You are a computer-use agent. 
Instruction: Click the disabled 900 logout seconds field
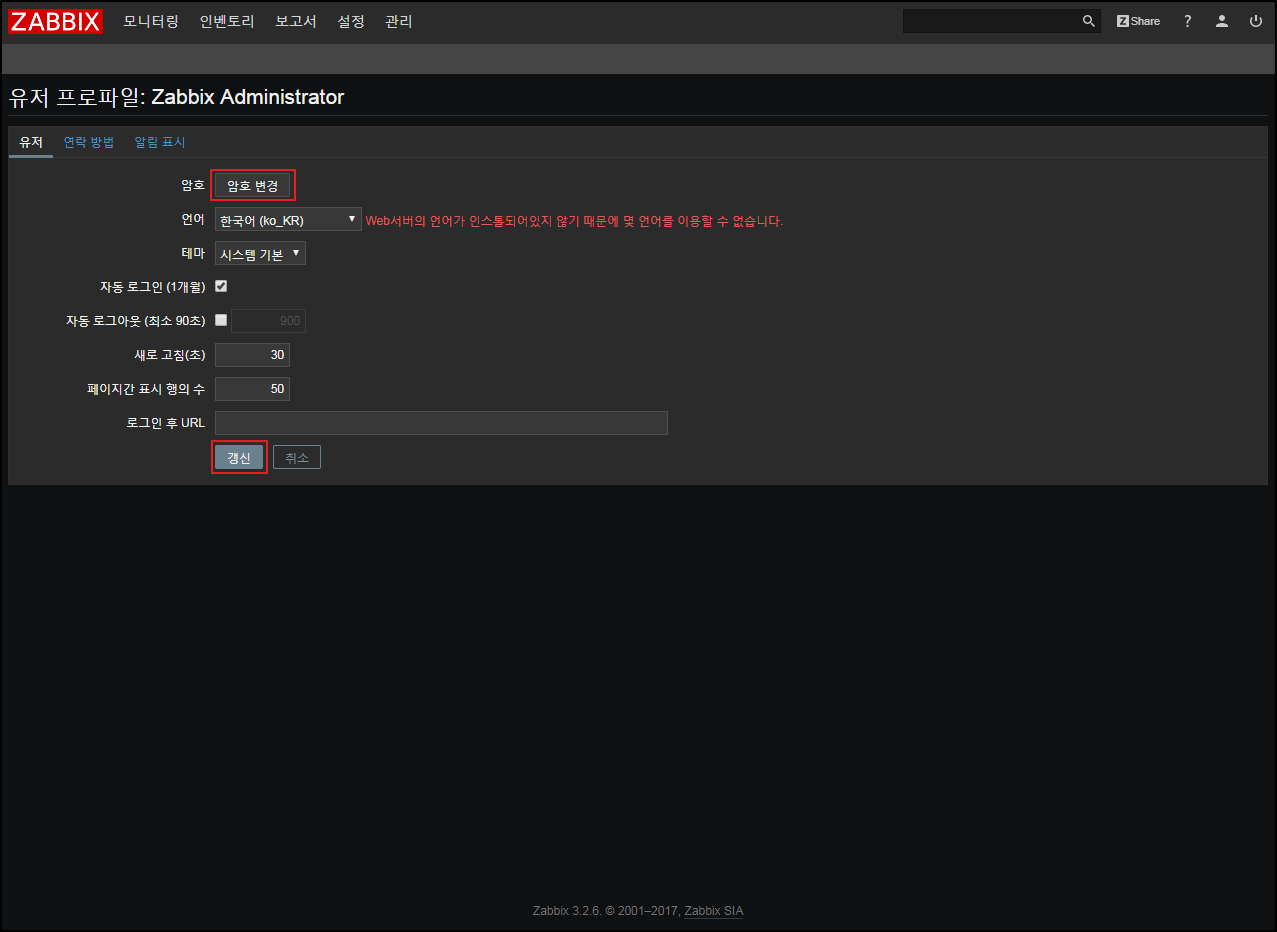click(268, 321)
